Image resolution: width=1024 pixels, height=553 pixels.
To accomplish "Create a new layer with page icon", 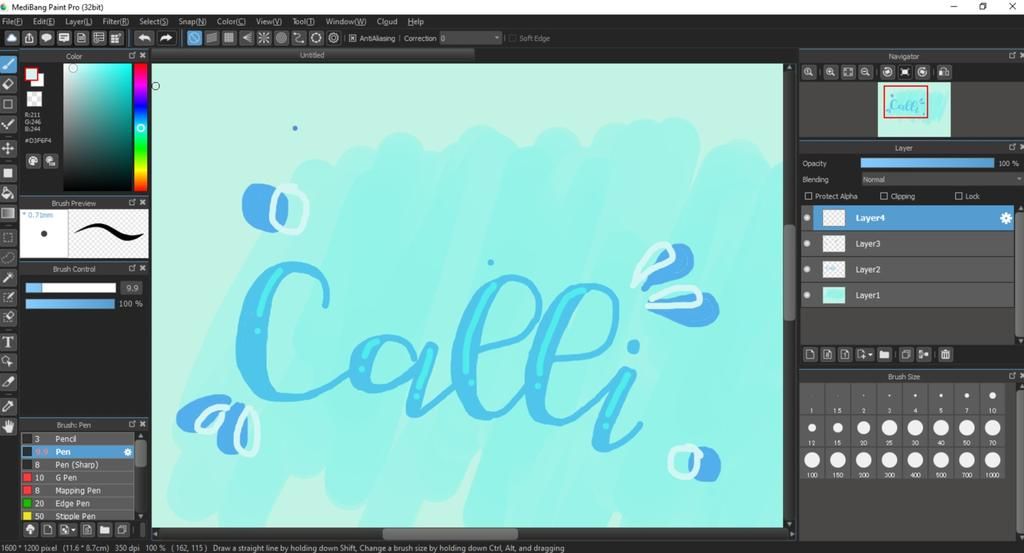I will tap(810, 355).
